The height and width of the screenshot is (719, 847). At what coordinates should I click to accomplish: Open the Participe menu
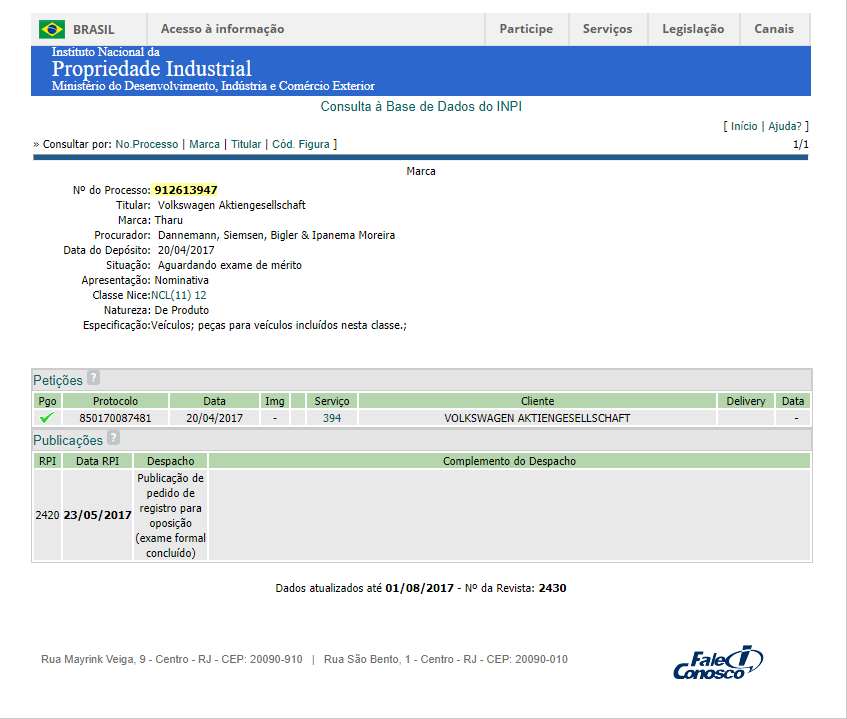click(x=526, y=29)
